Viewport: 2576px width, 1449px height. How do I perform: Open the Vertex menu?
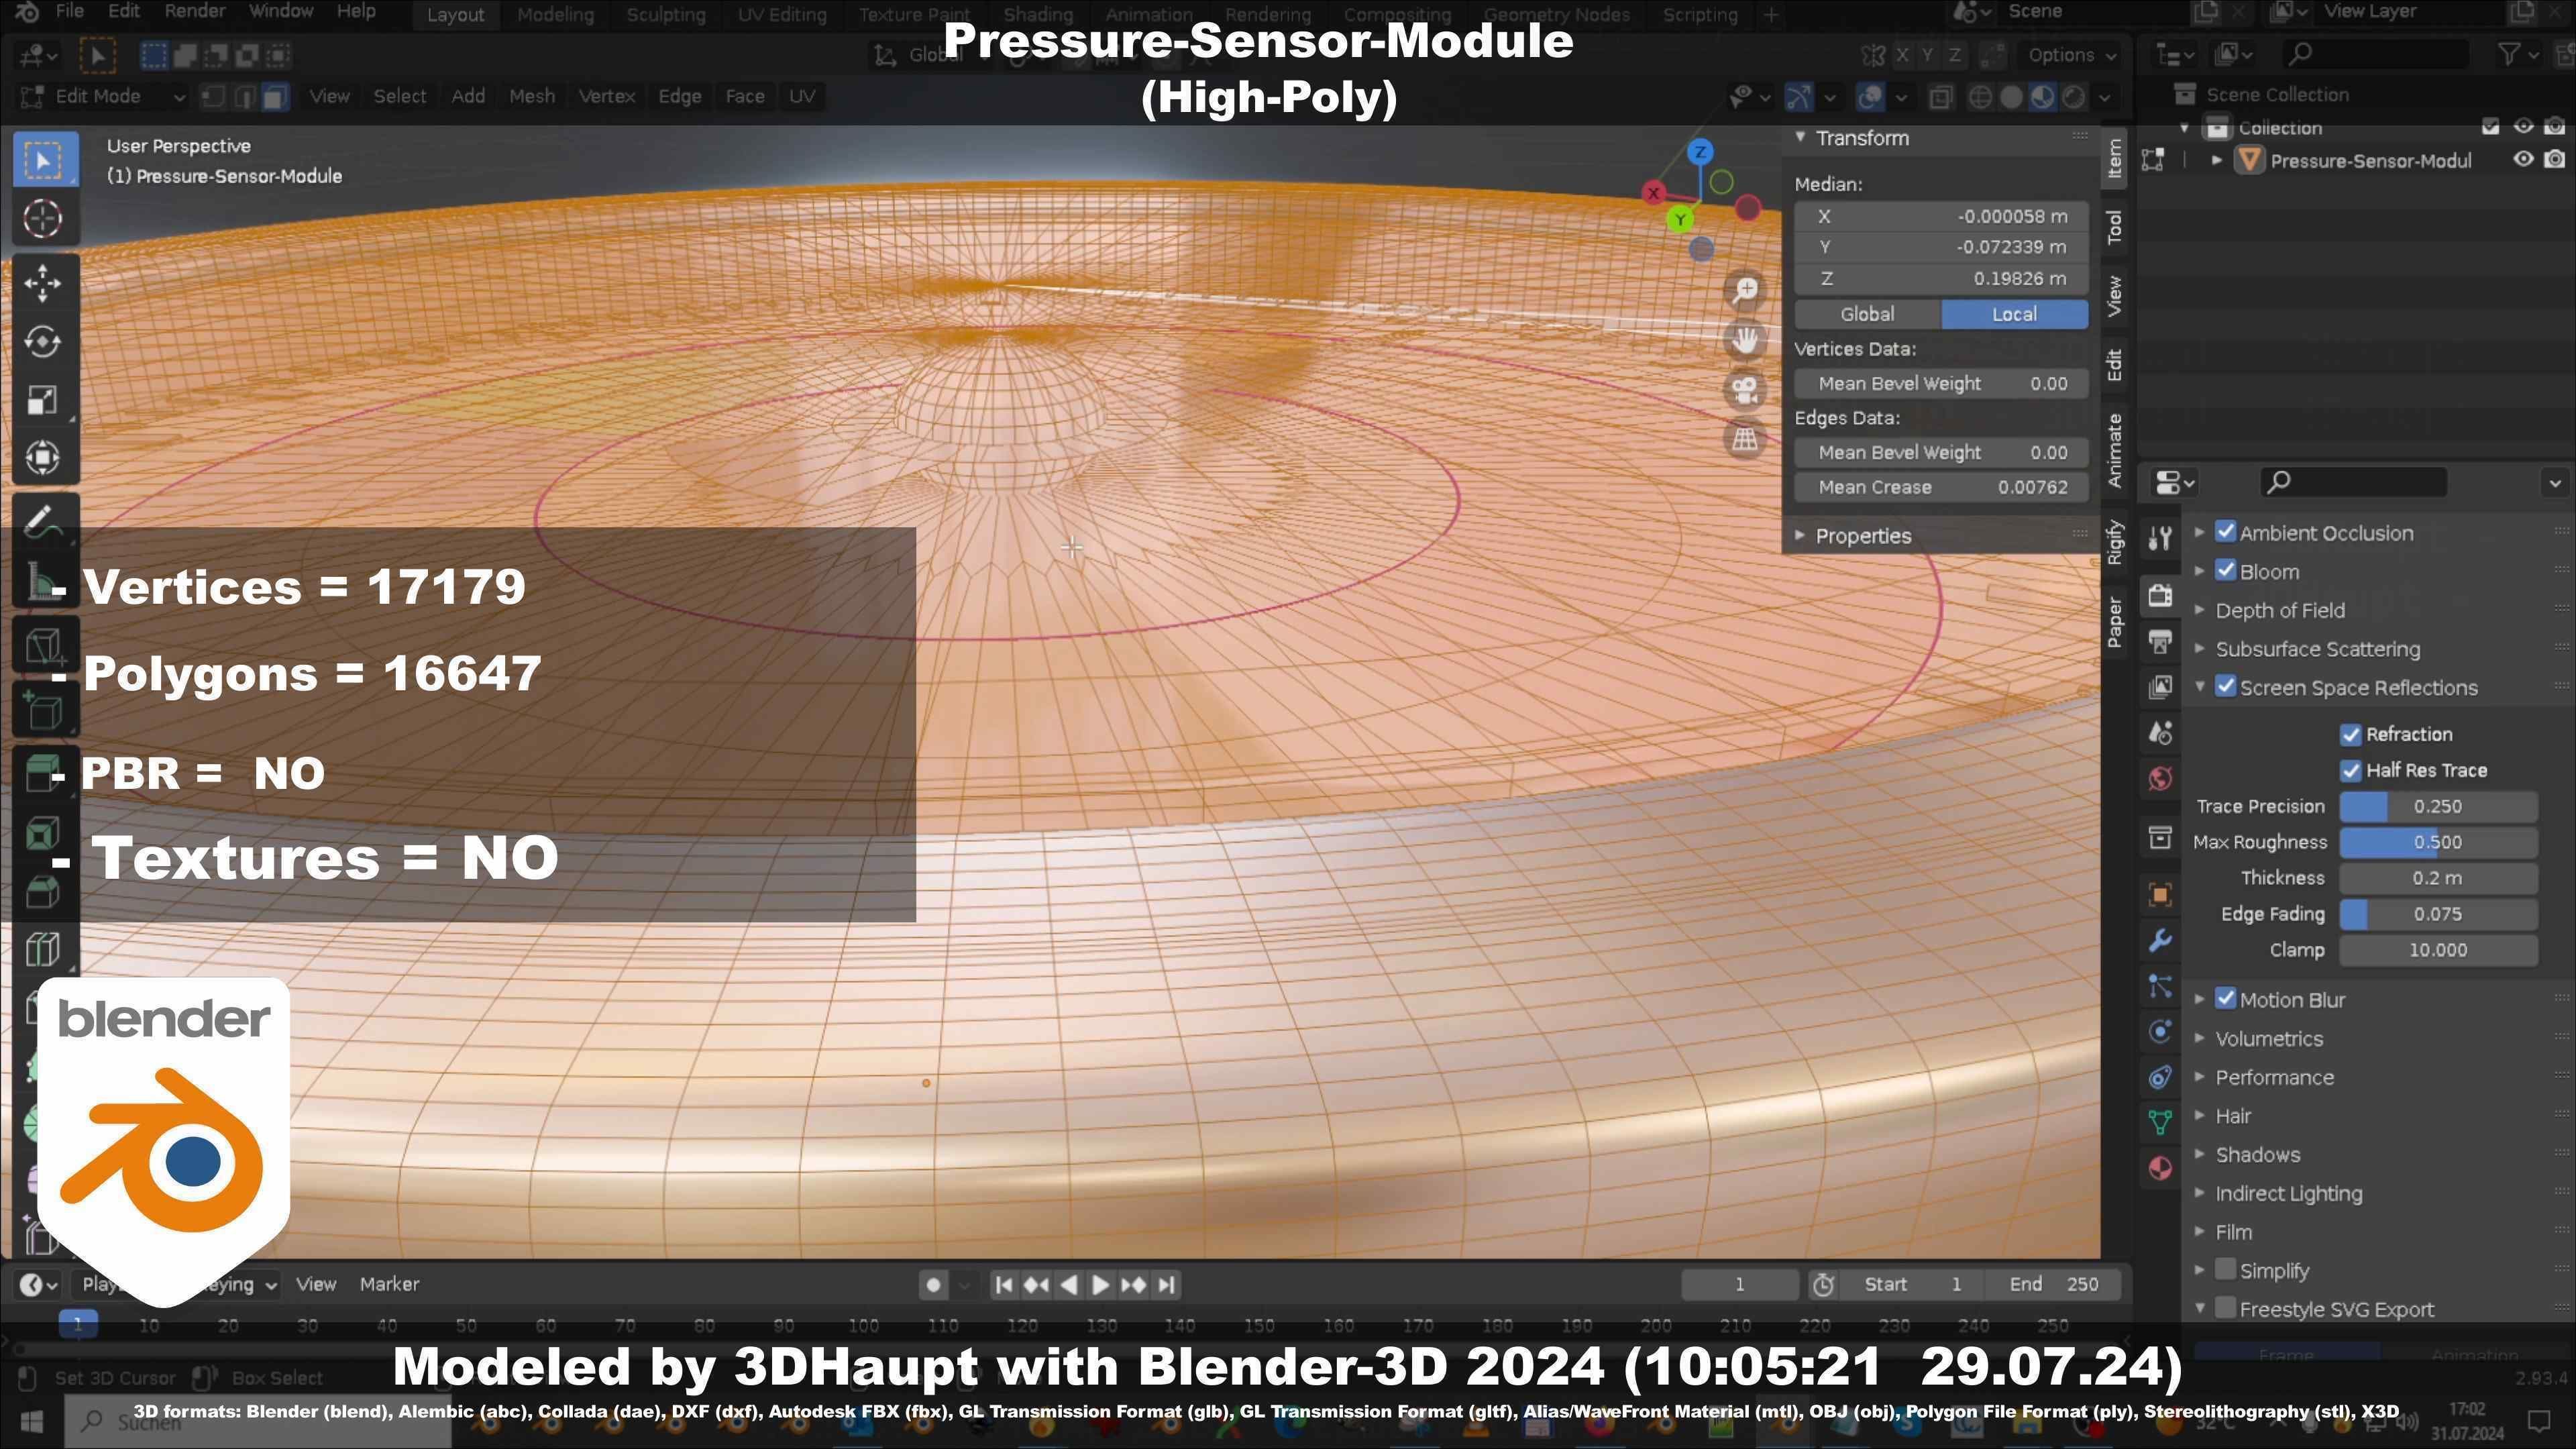point(607,97)
